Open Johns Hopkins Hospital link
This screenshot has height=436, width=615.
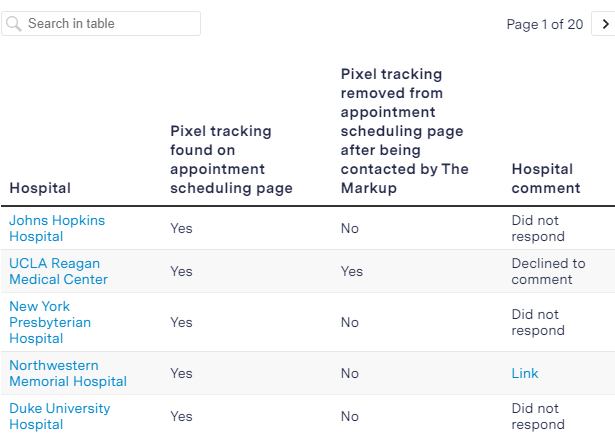coord(57,228)
